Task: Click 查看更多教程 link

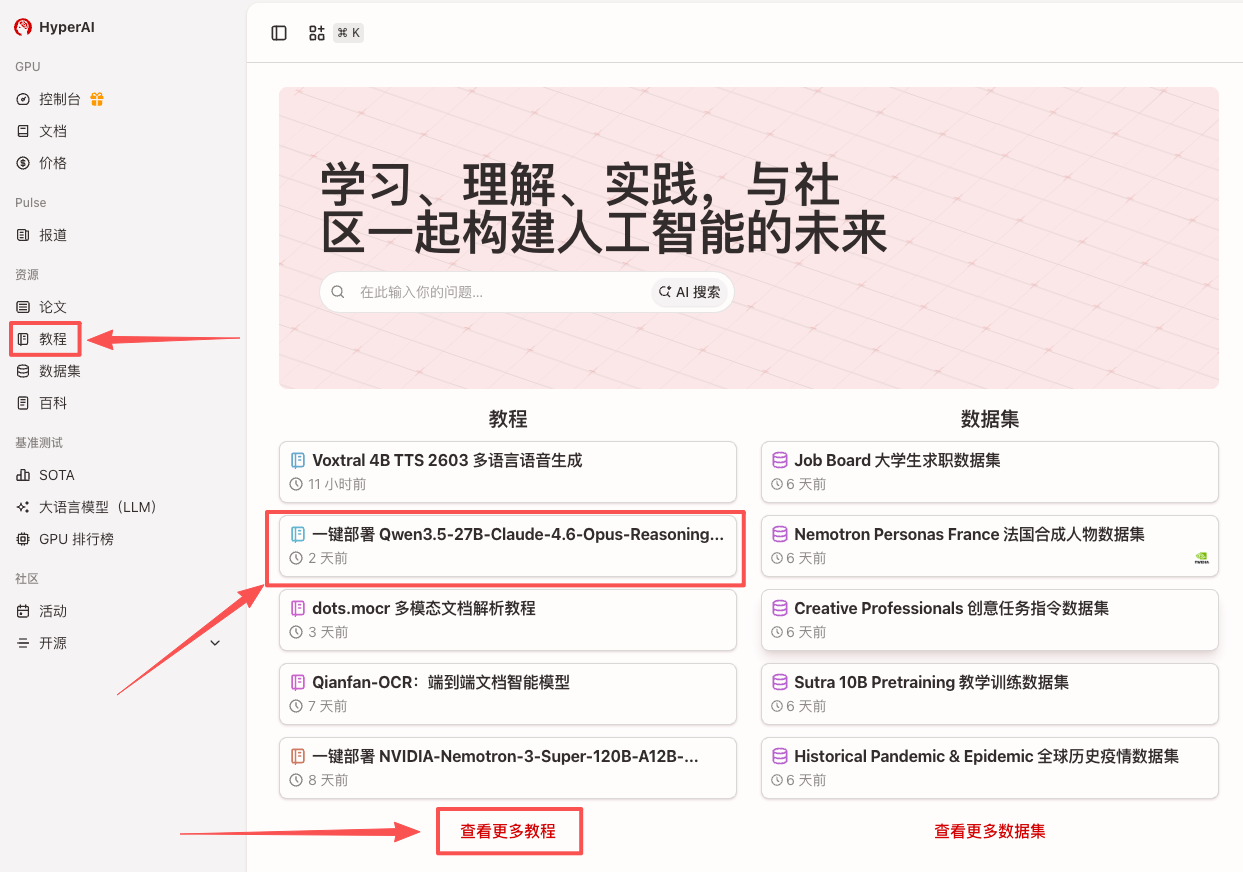Action: 508,831
